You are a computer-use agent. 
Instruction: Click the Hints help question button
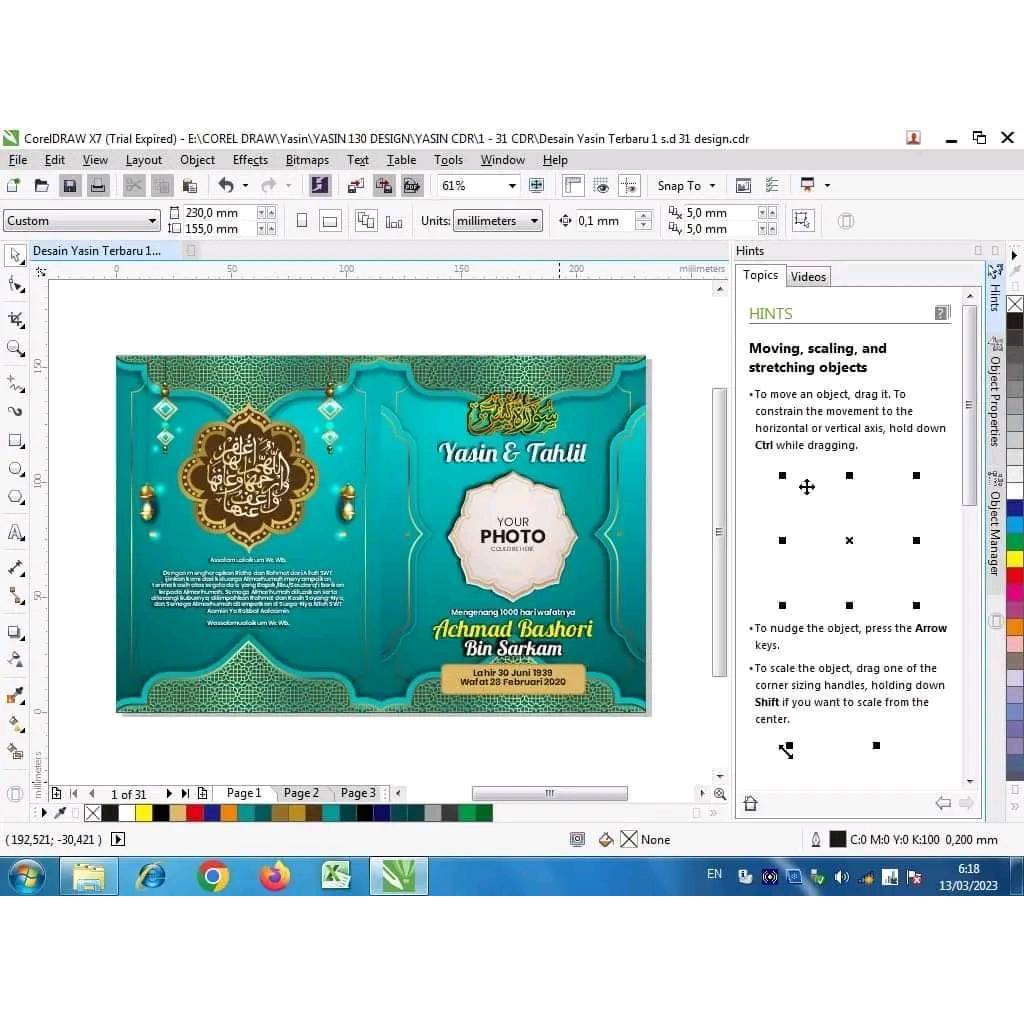coord(942,313)
